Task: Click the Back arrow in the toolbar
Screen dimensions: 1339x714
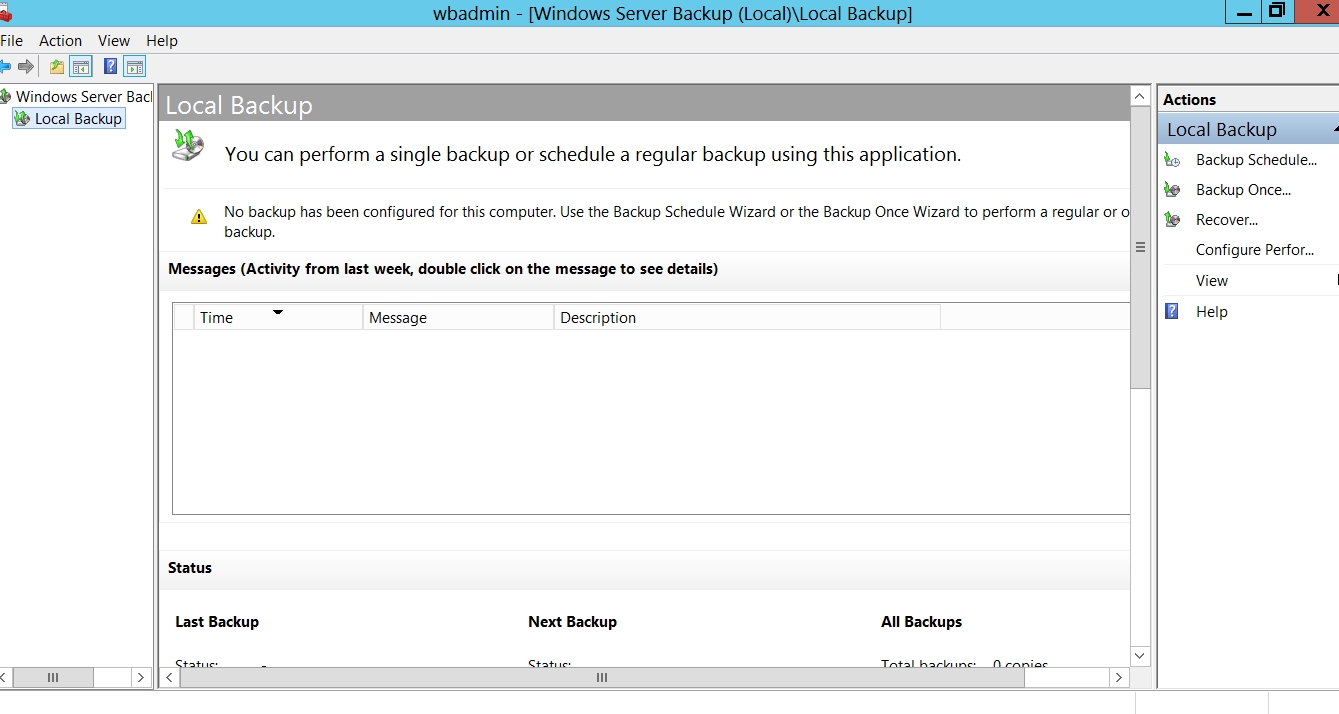Action: (x=5, y=67)
